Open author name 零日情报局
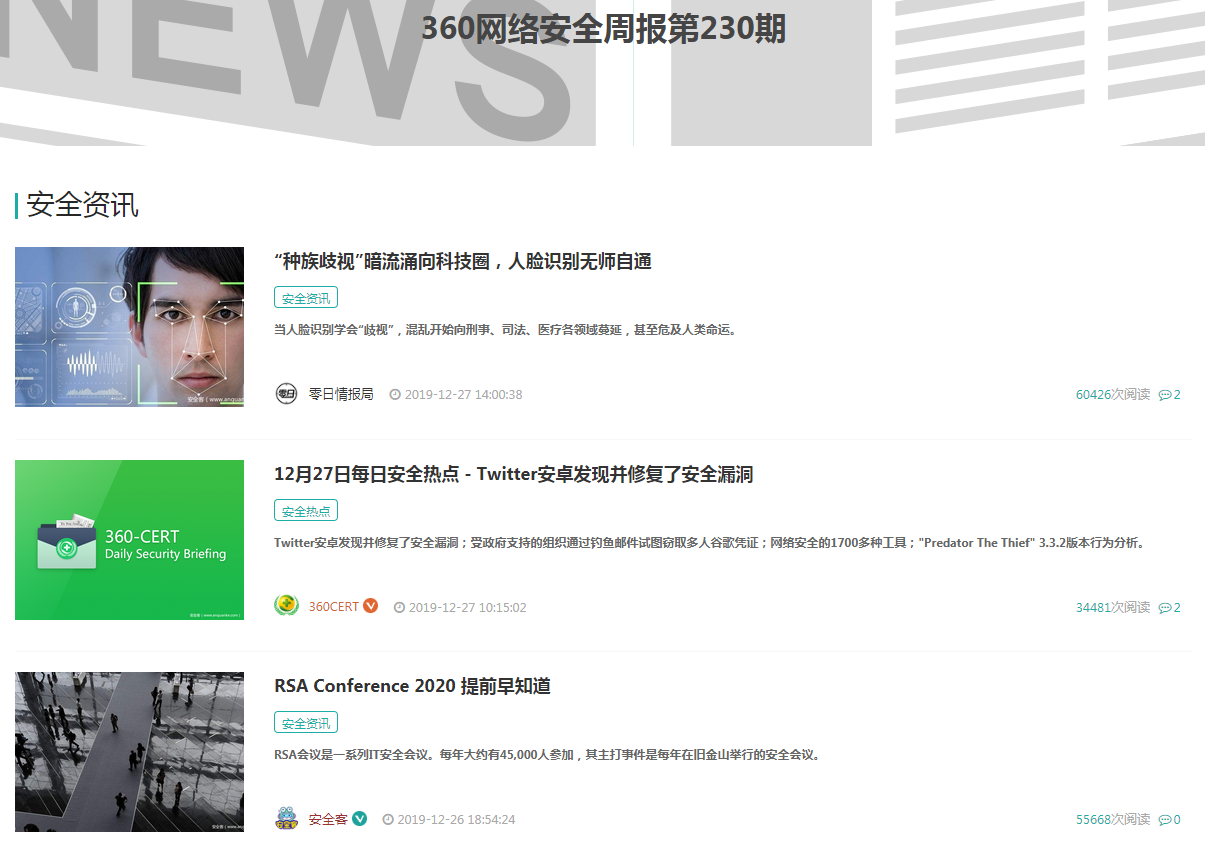Image resolution: width=1205 pixels, height=851 pixels. point(341,394)
